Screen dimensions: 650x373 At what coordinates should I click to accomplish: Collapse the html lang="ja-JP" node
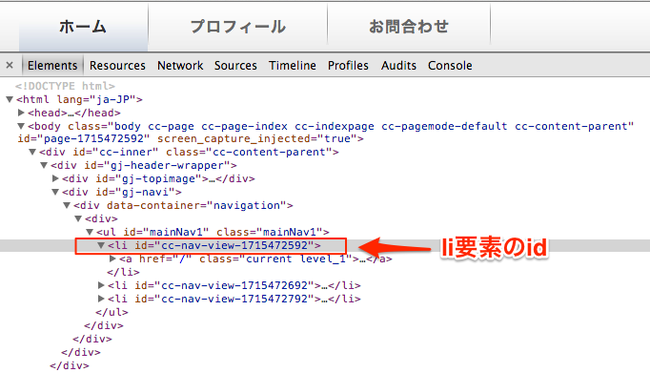[10, 99]
